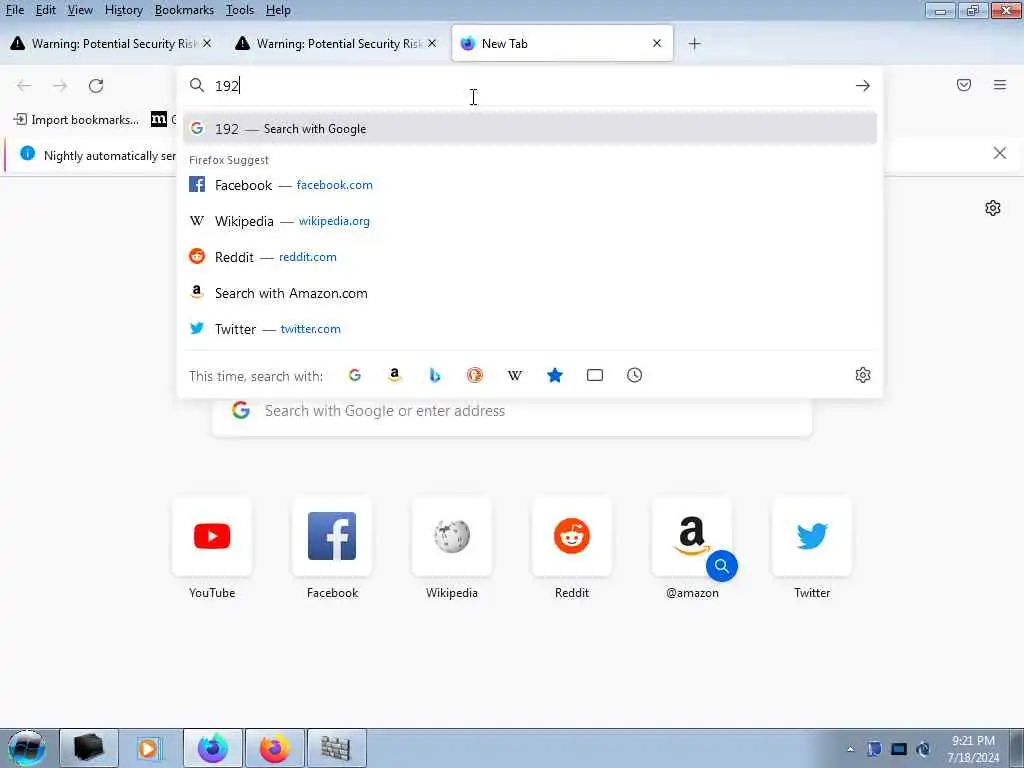The width and height of the screenshot is (1024, 768).
Task: Search this time with Bing icon
Action: [435, 375]
